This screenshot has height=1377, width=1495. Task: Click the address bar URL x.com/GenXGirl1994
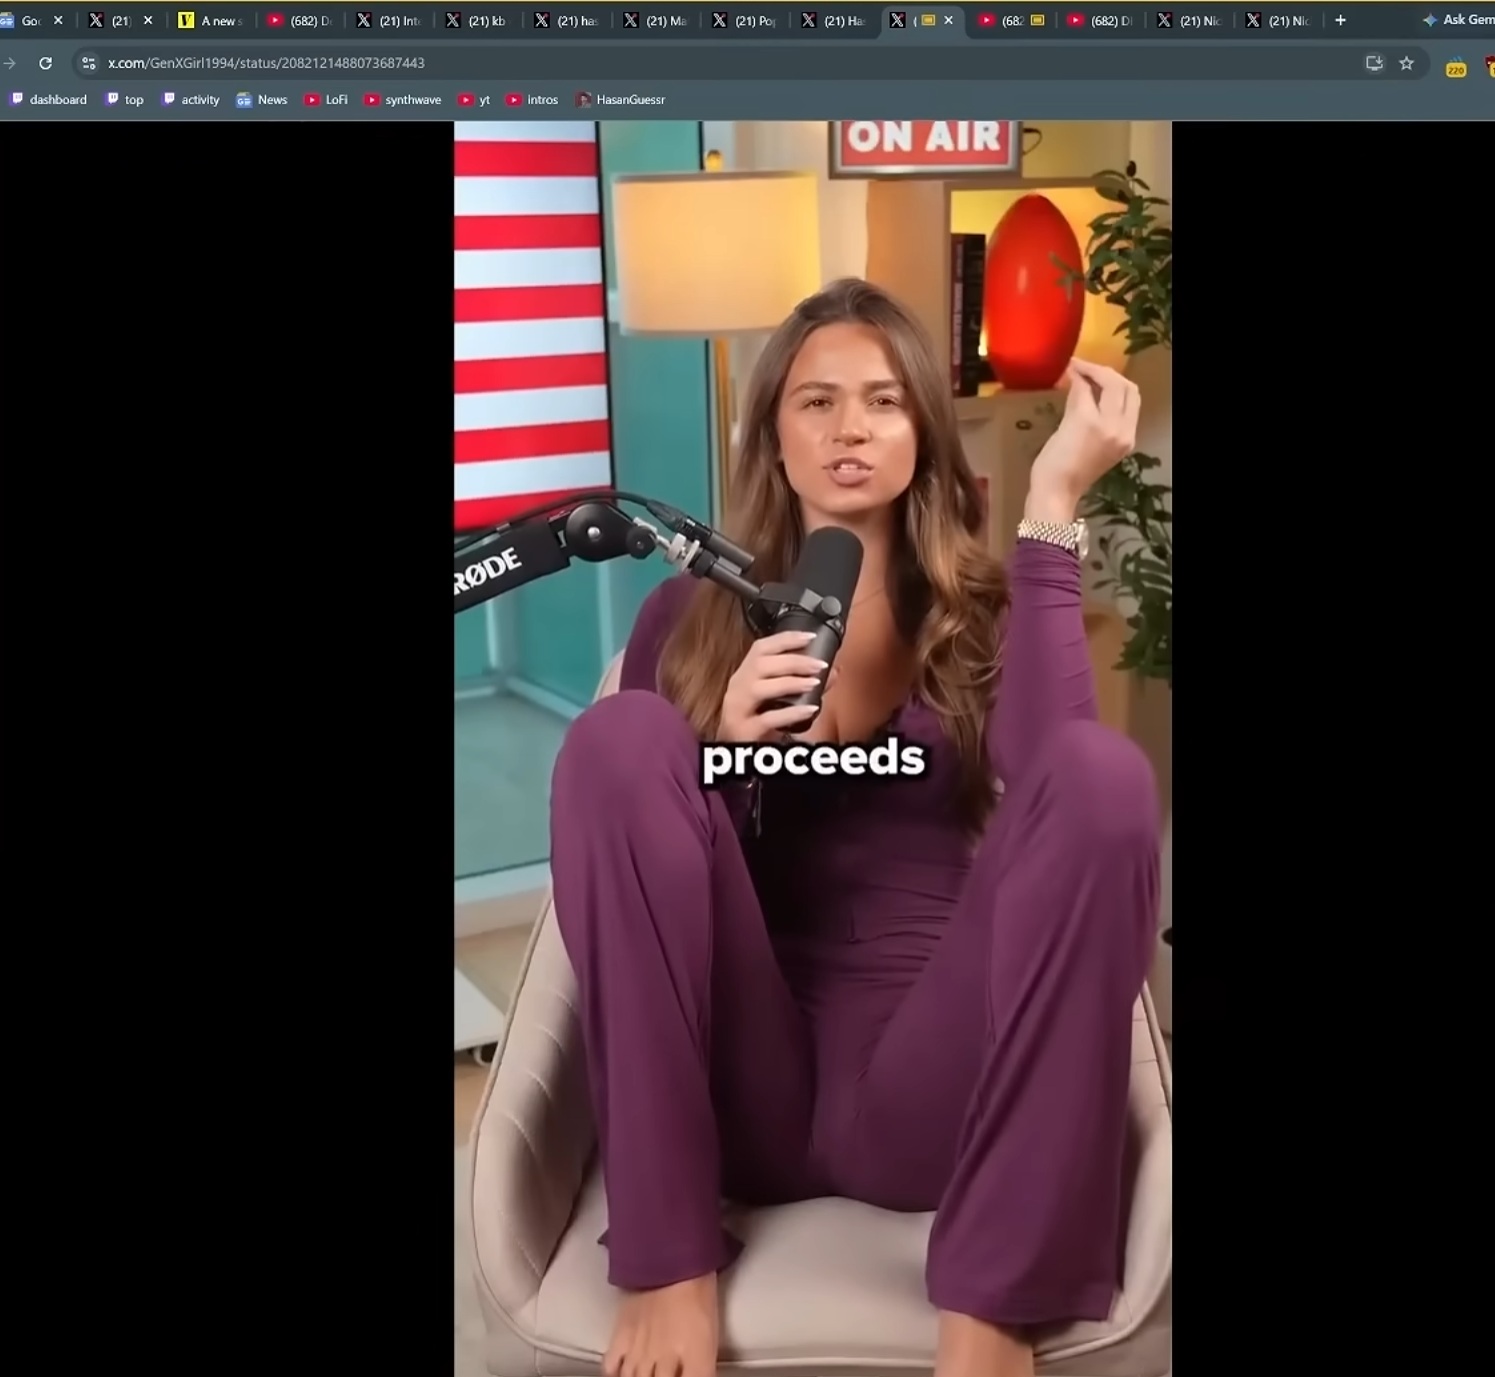click(x=266, y=63)
